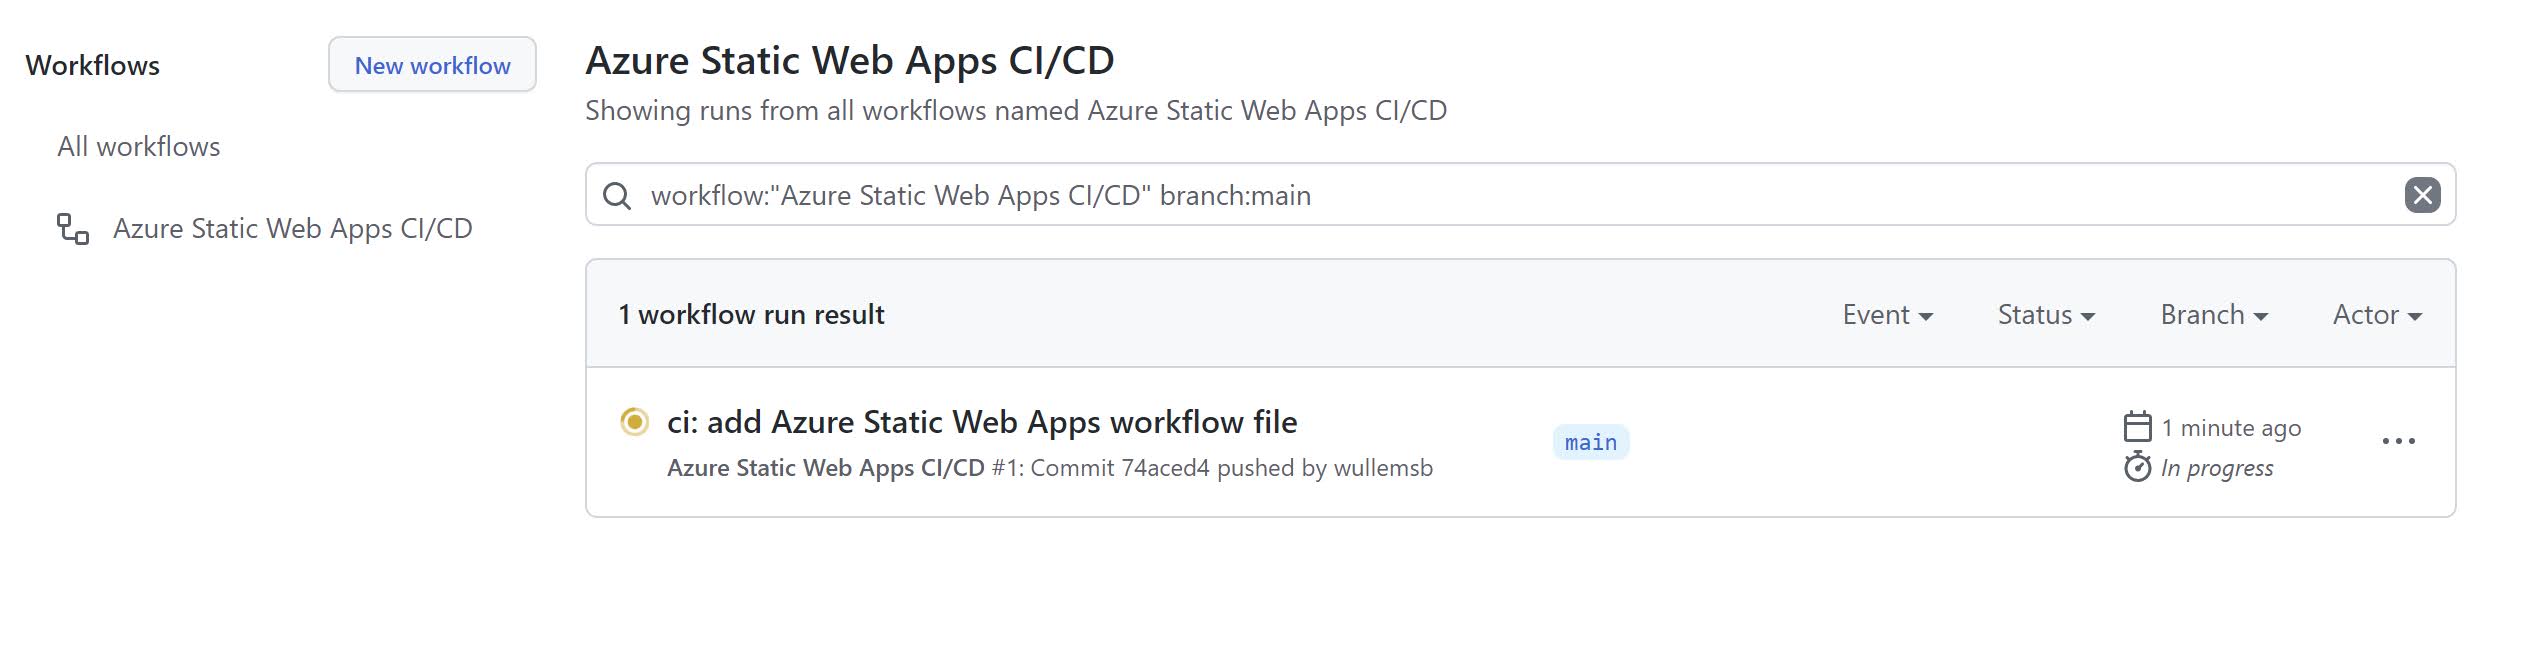Click the calendar icon next to 1 minute ago
Viewport: 2522px width, 647px height.
[2137, 427]
